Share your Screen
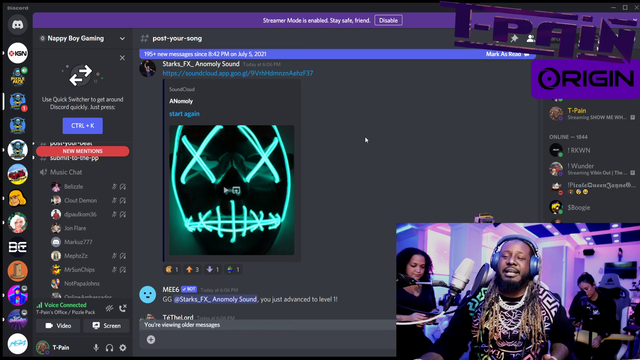This screenshot has height=360, width=640. 106,326
